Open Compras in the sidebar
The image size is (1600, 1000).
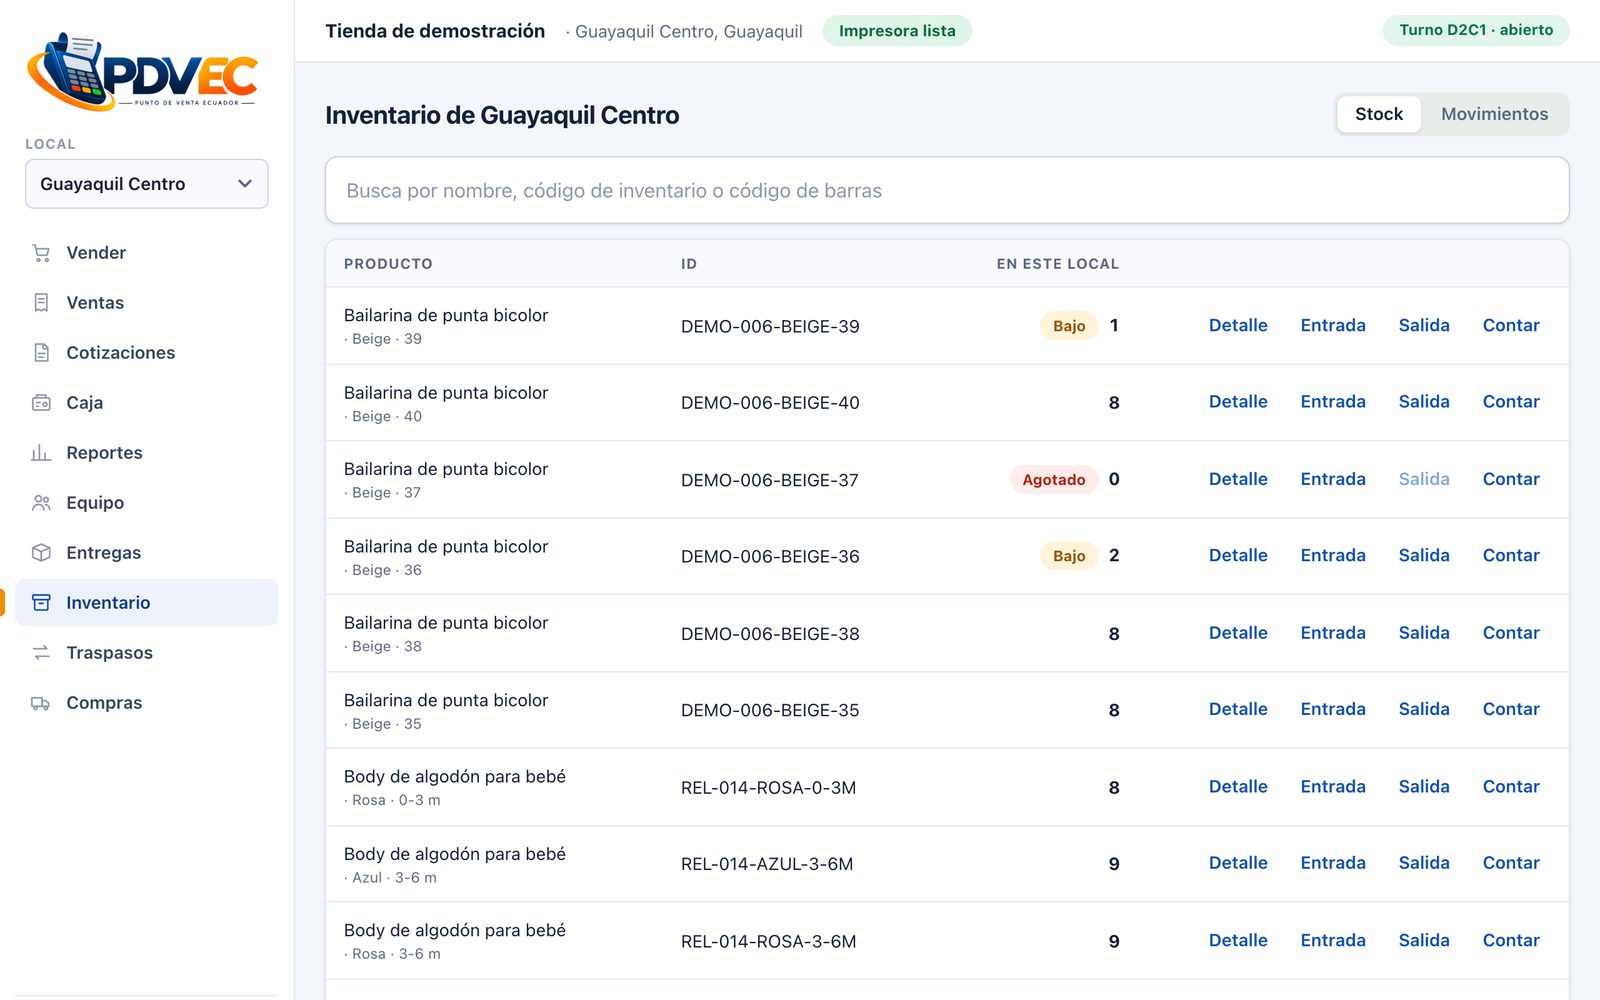click(147, 703)
